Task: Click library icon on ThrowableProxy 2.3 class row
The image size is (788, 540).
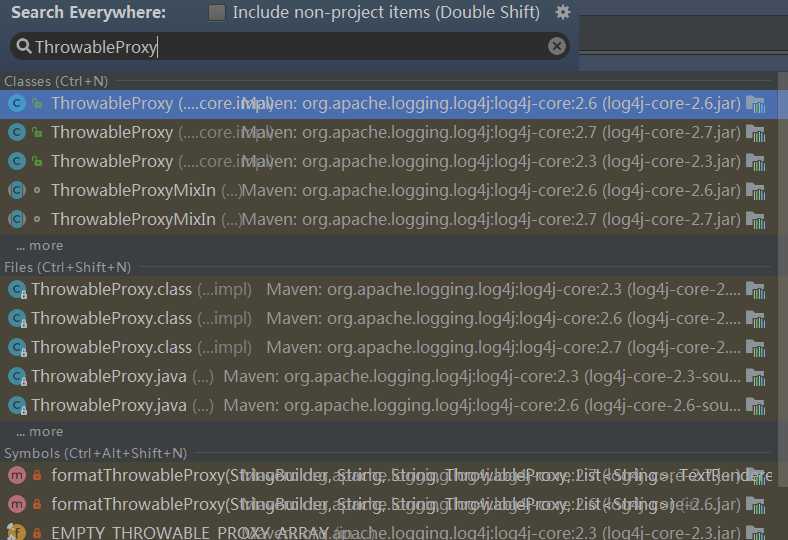Action: [756, 162]
